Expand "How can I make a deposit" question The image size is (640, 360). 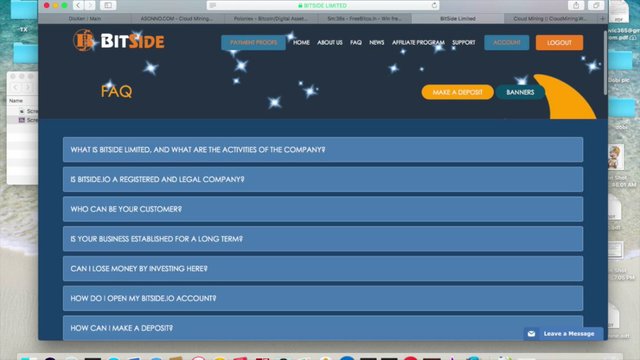[x=323, y=328]
